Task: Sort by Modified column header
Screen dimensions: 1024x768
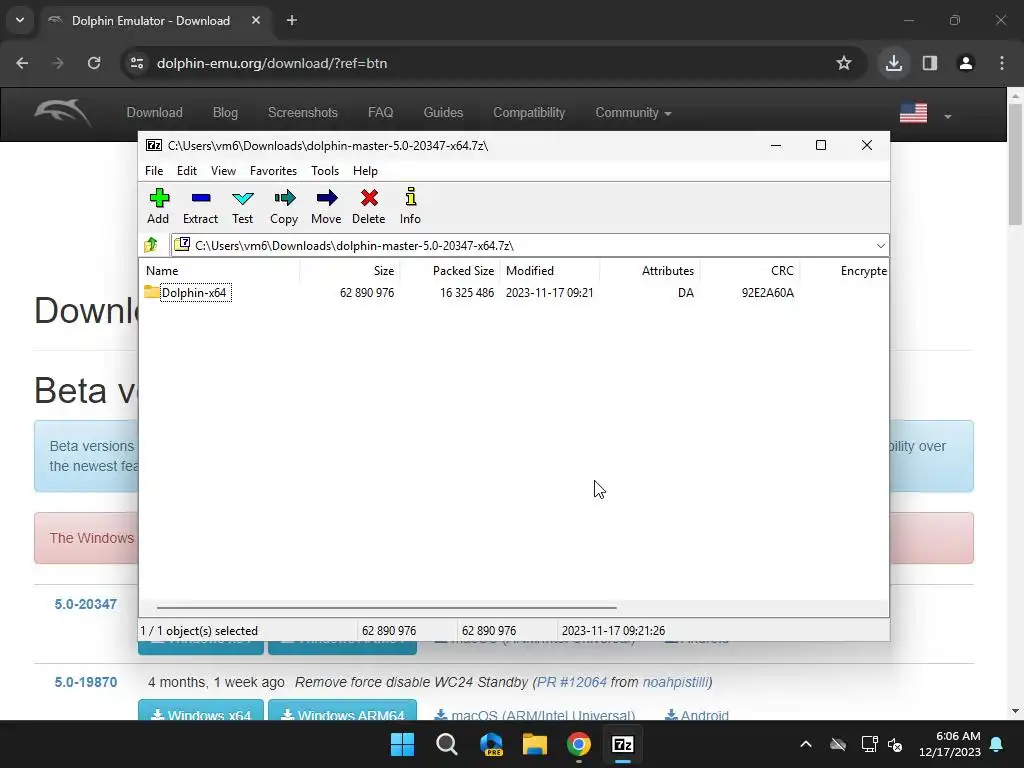Action: tap(530, 270)
